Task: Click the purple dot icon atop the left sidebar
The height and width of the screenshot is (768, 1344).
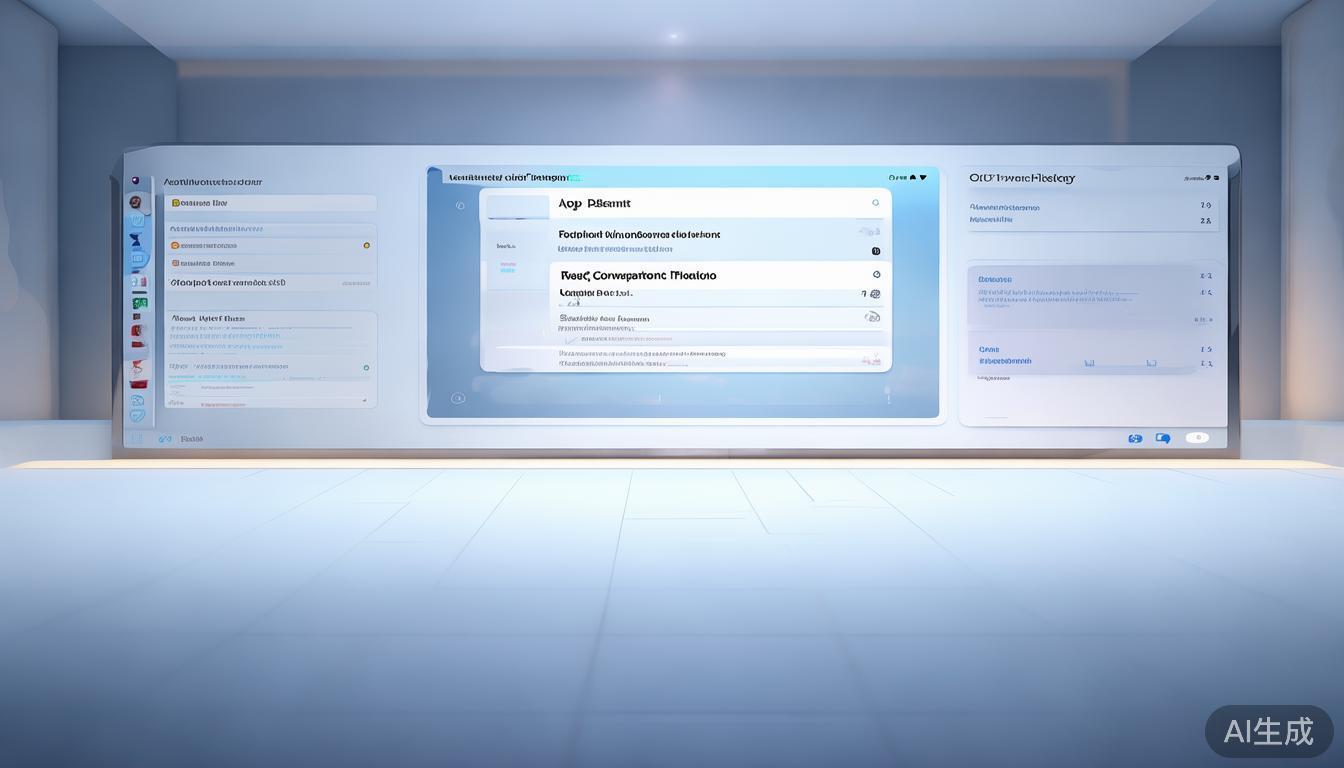Action: (x=135, y=181)
